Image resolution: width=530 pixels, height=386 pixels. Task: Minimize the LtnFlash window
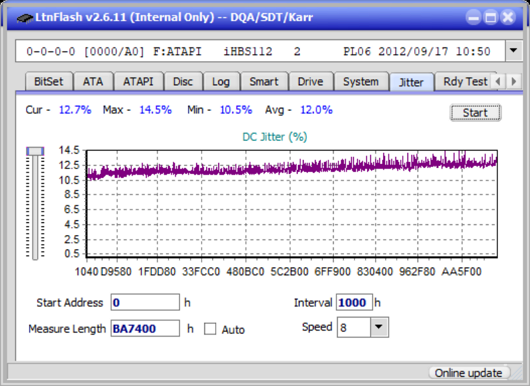pos(474,17)
